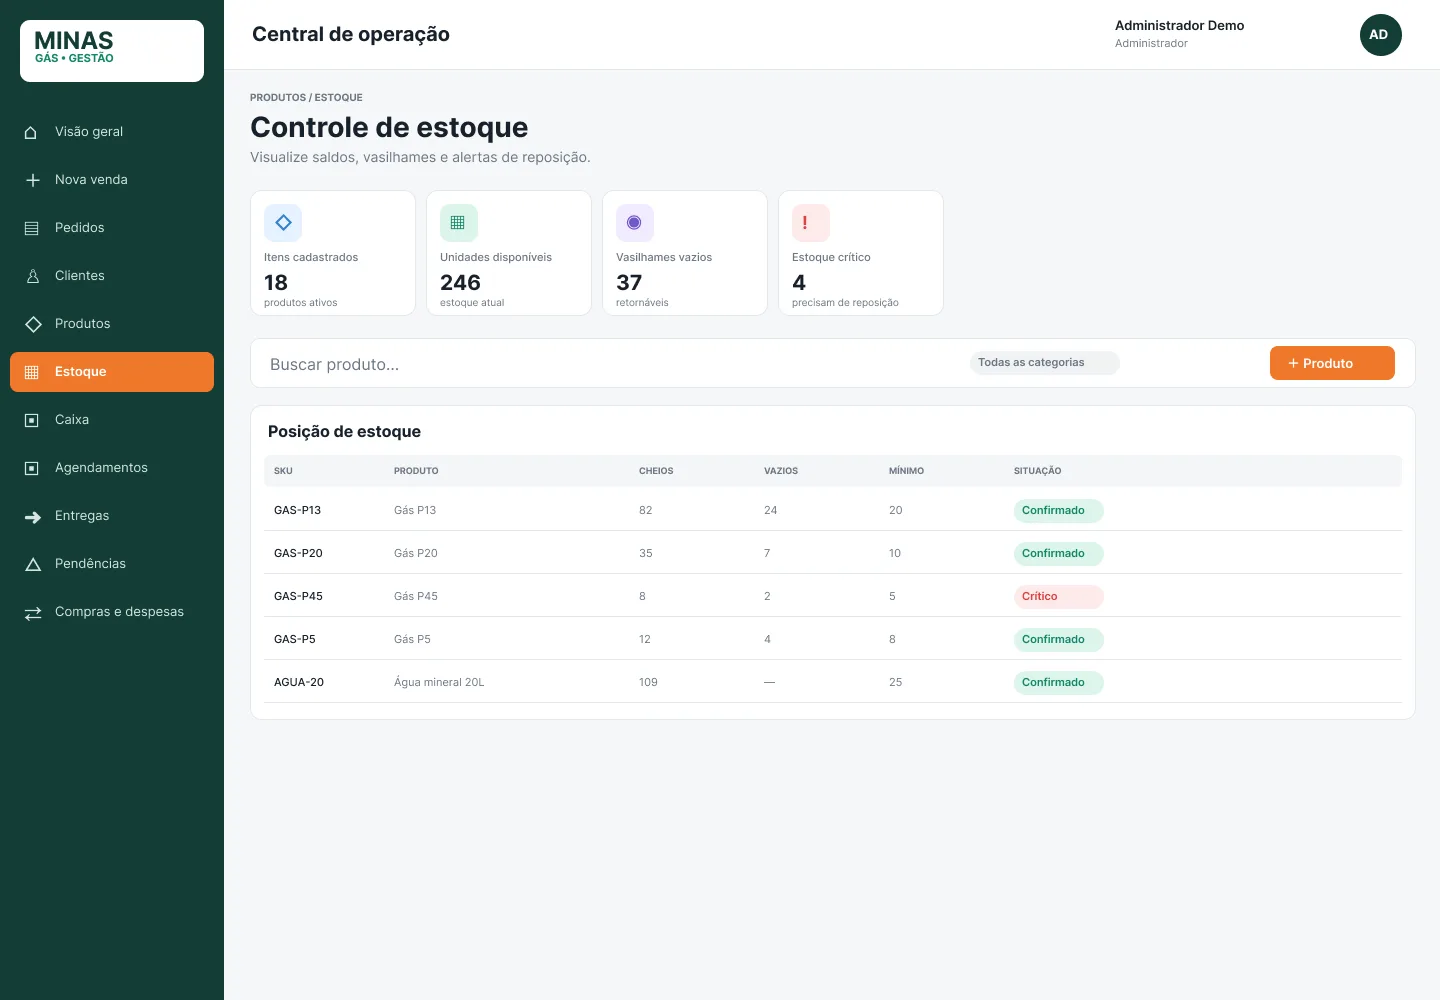This screenshot has height=1000, width=1440.
Task: Open Compras e despesas section
Action: pos(112,612)
